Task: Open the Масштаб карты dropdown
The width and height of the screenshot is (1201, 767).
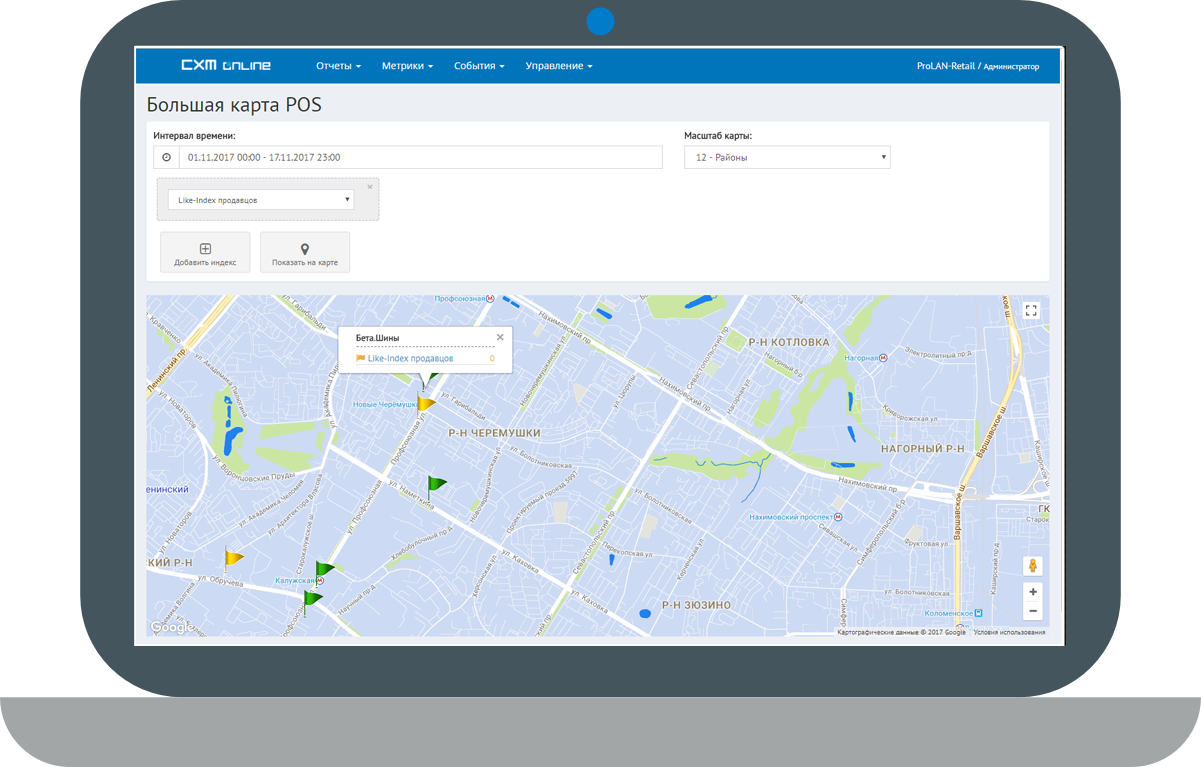Action: pos(786,158)
